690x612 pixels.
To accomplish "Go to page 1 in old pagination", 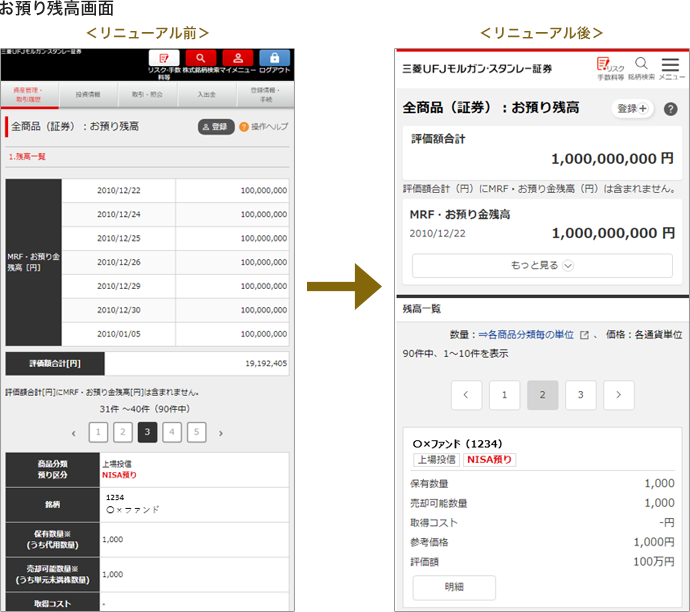I will [x=98, y=432].
